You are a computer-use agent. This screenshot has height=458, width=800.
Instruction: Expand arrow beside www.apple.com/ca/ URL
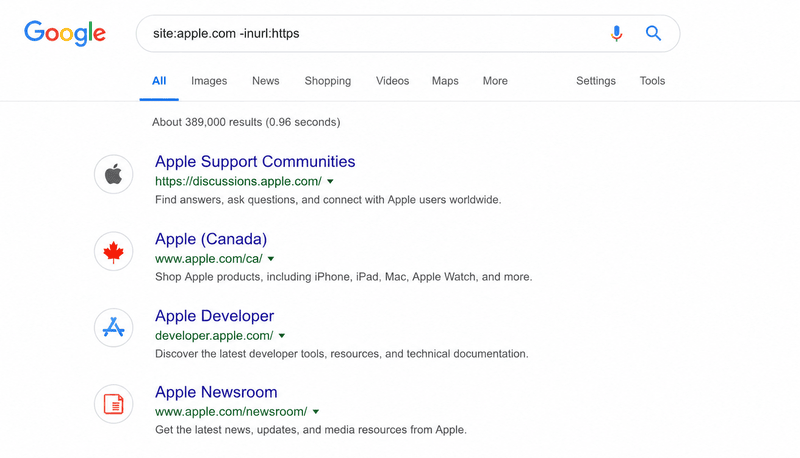tap(271, 259)
